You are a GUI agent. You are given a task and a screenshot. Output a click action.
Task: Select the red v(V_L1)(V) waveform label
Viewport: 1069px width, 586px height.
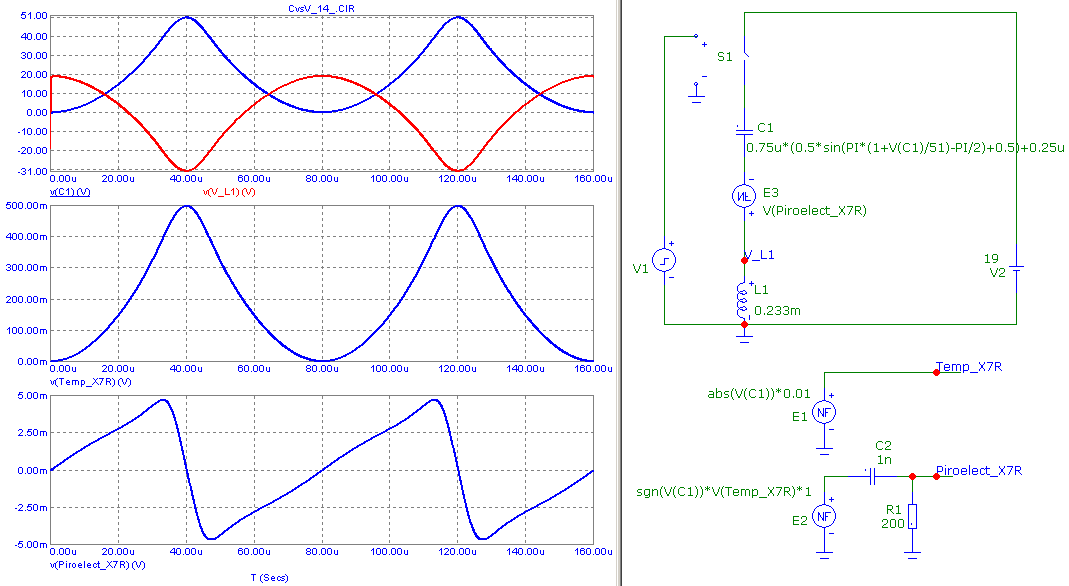click(229, 190)
